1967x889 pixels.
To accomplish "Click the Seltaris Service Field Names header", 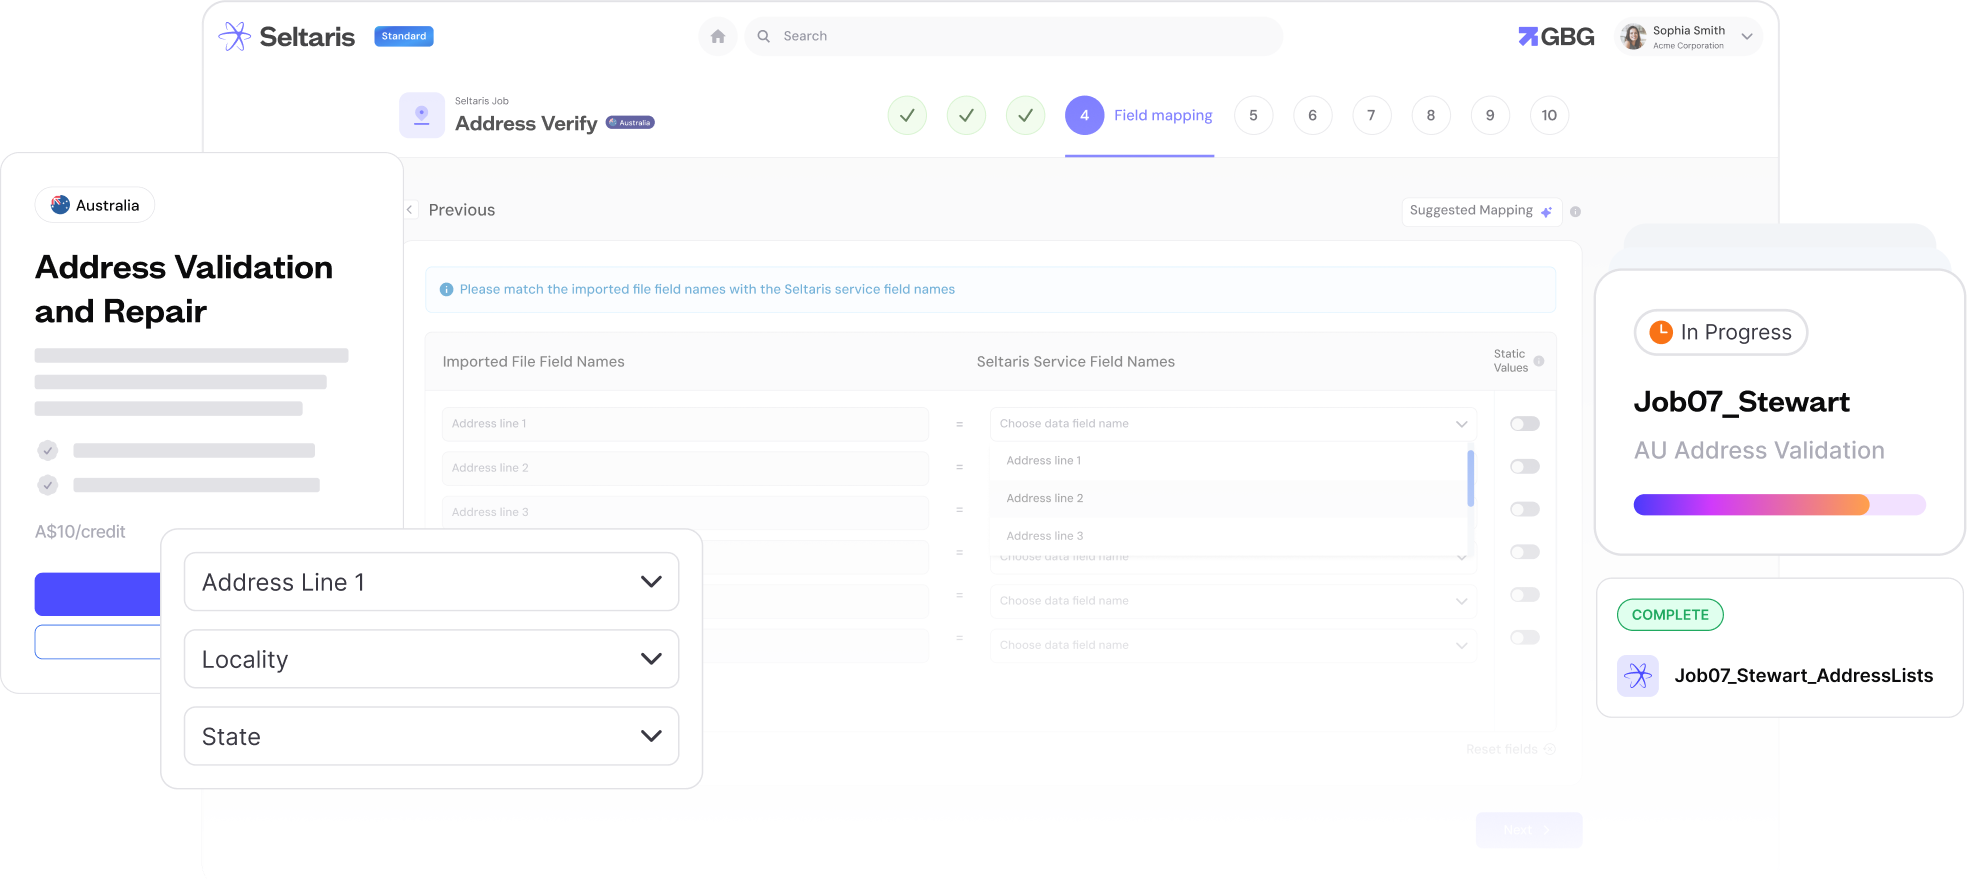I will (x=1076, y=362).
